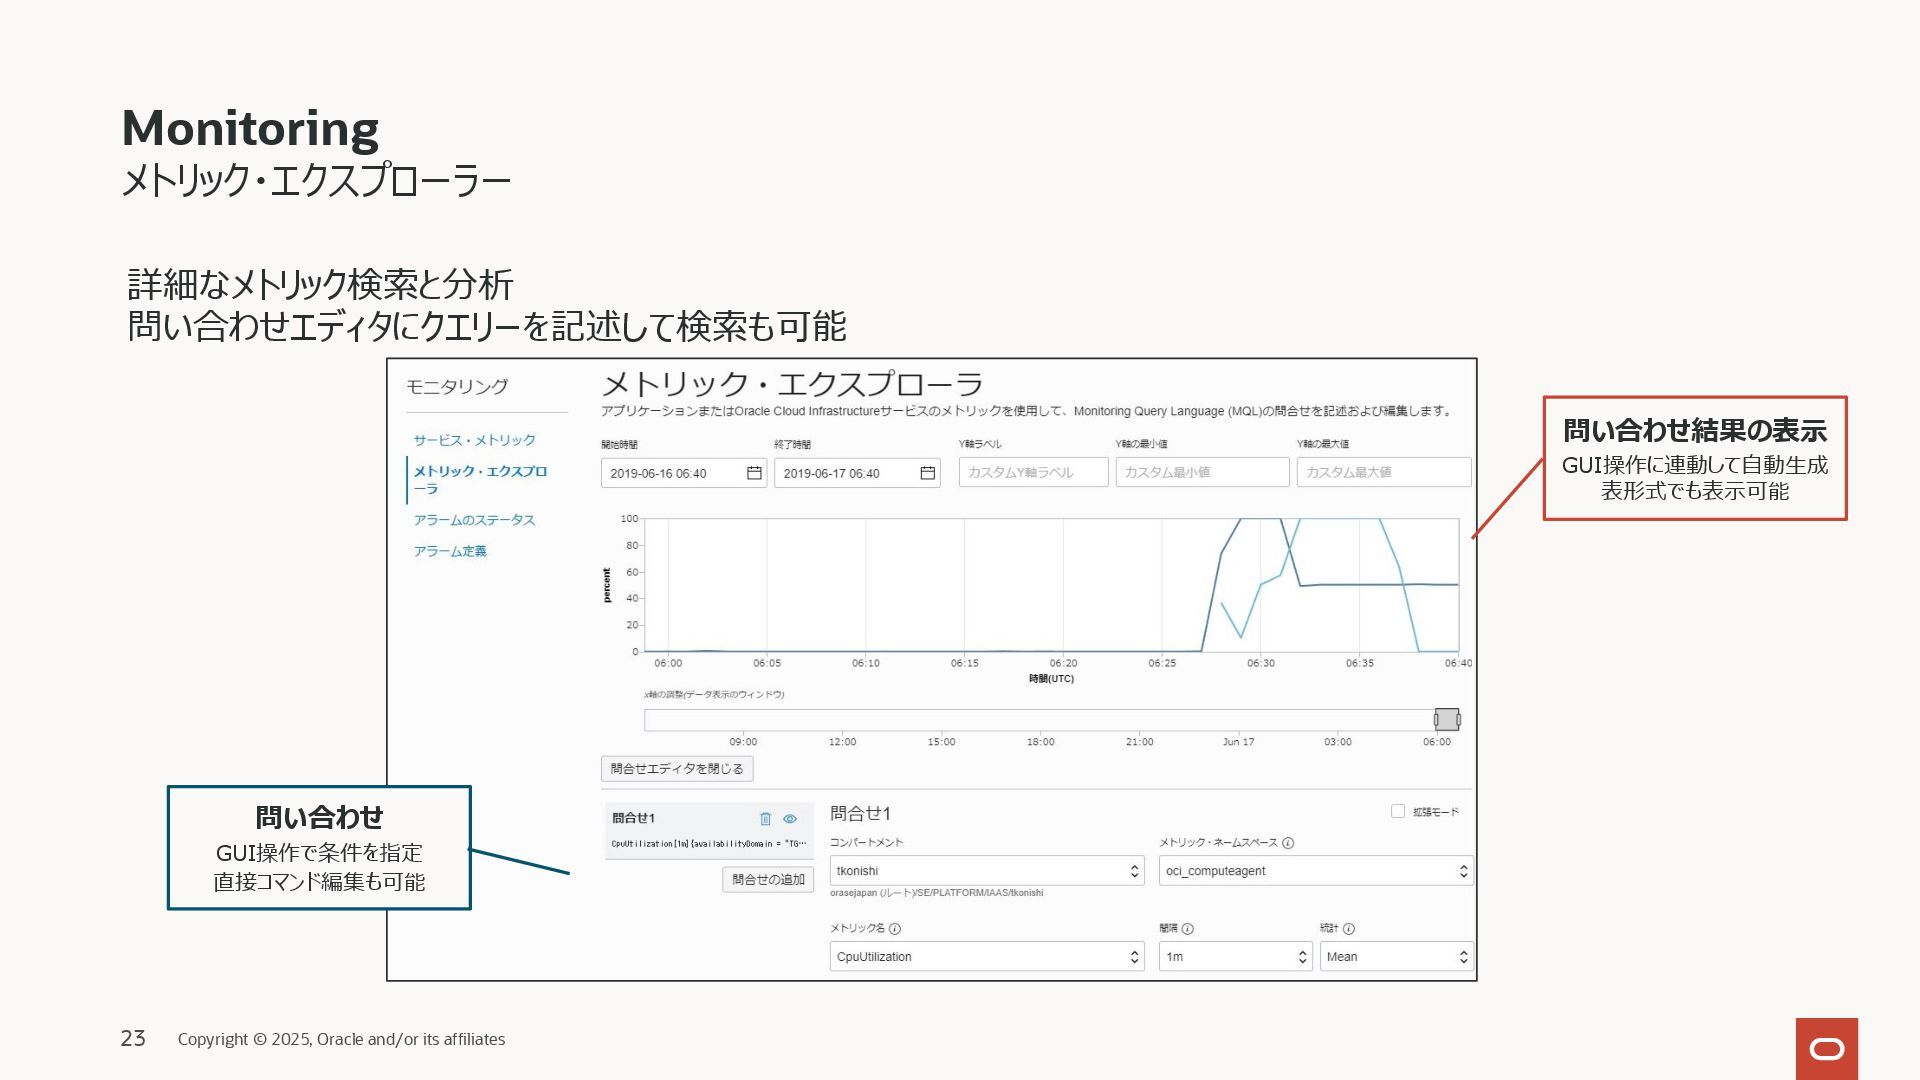Delete query 1 with the trash icon
1920x1080 pixels.
766,819
